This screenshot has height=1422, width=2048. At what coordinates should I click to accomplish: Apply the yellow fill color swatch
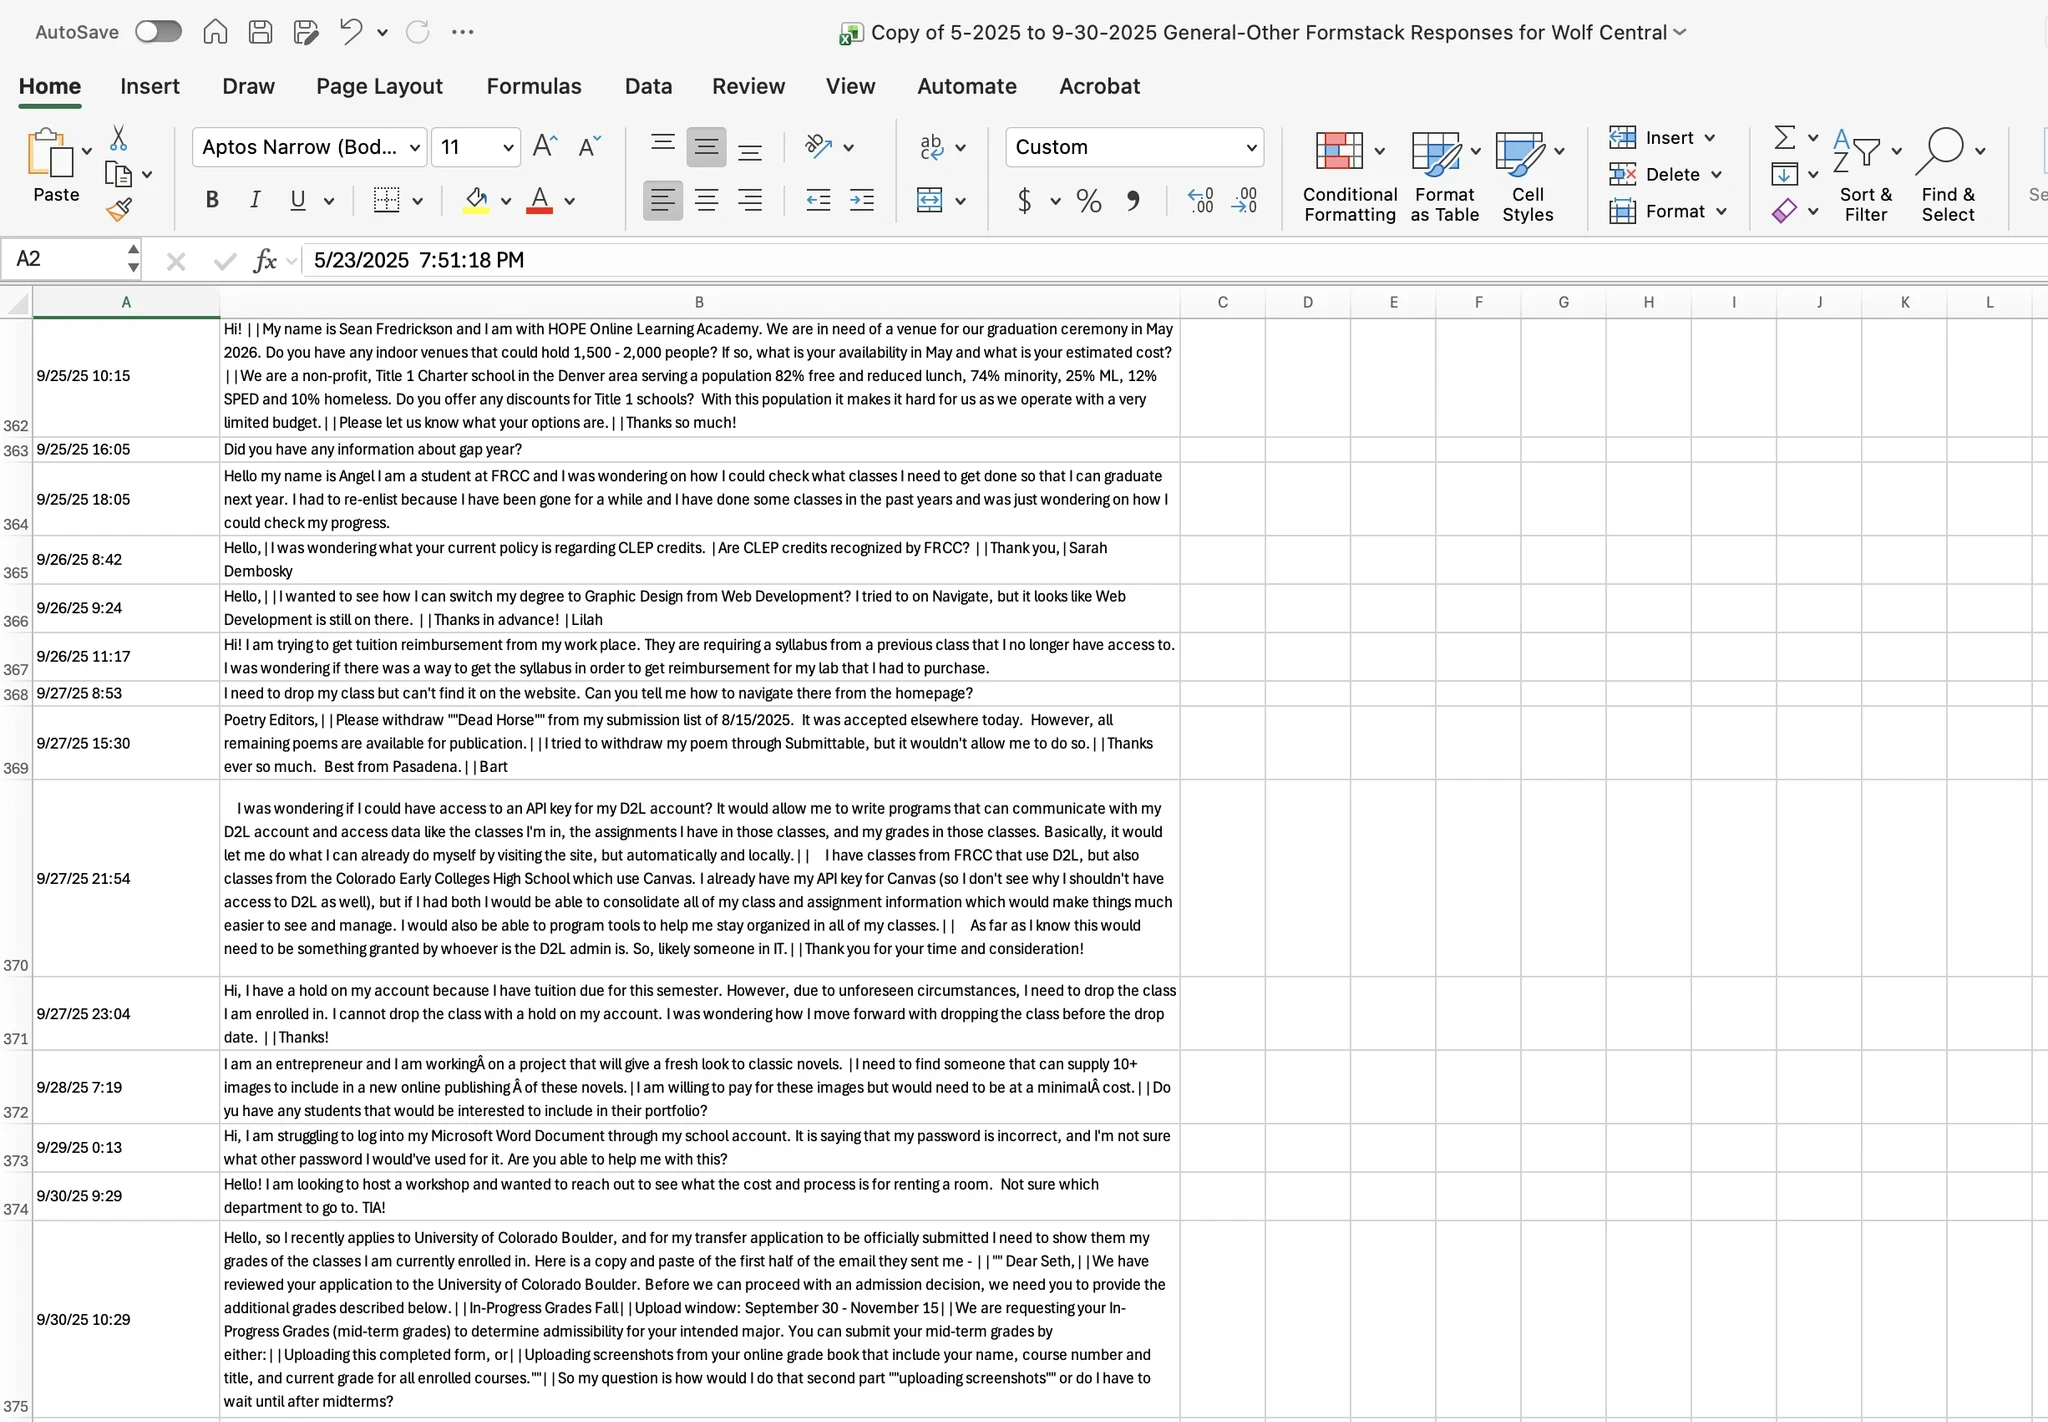coord(476,201)
